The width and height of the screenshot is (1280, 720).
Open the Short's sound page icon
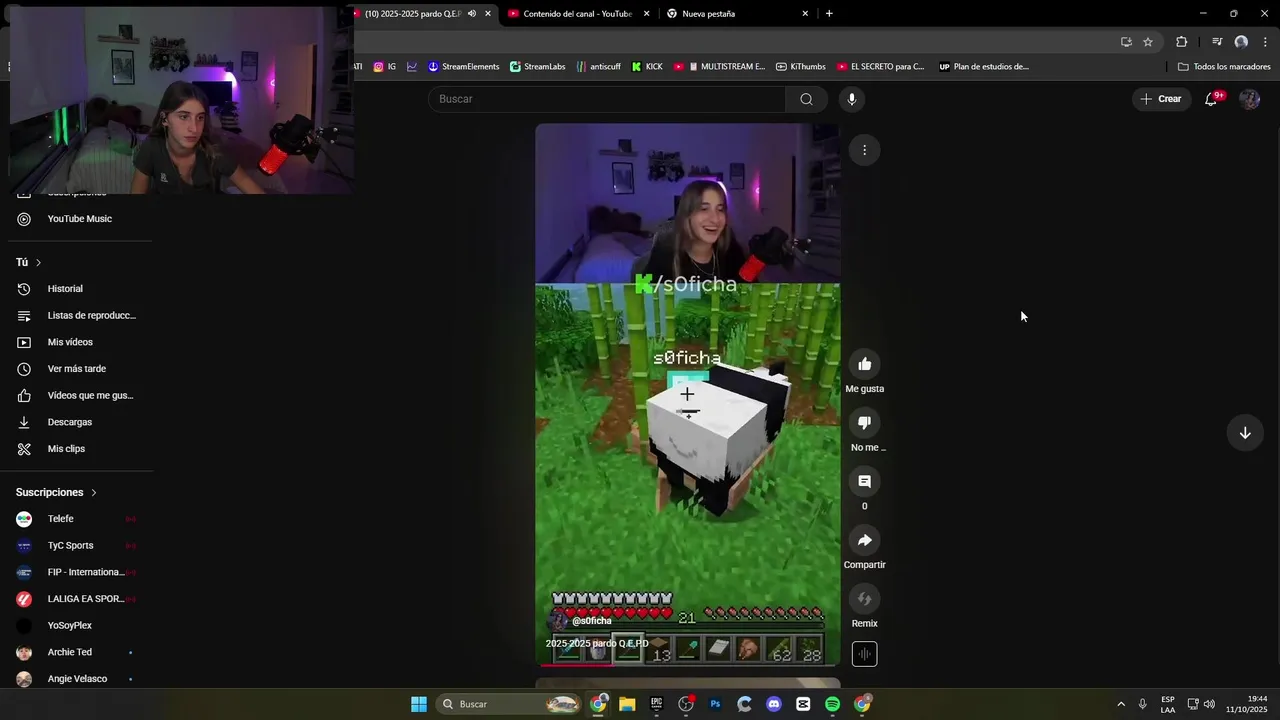(x=864, y=654)
